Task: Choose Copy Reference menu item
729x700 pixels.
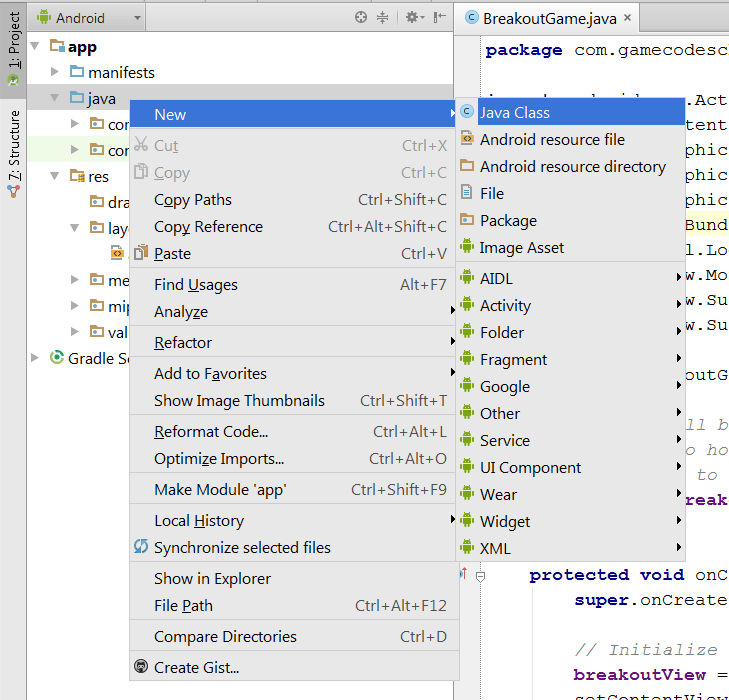Action: coord(293,227)
